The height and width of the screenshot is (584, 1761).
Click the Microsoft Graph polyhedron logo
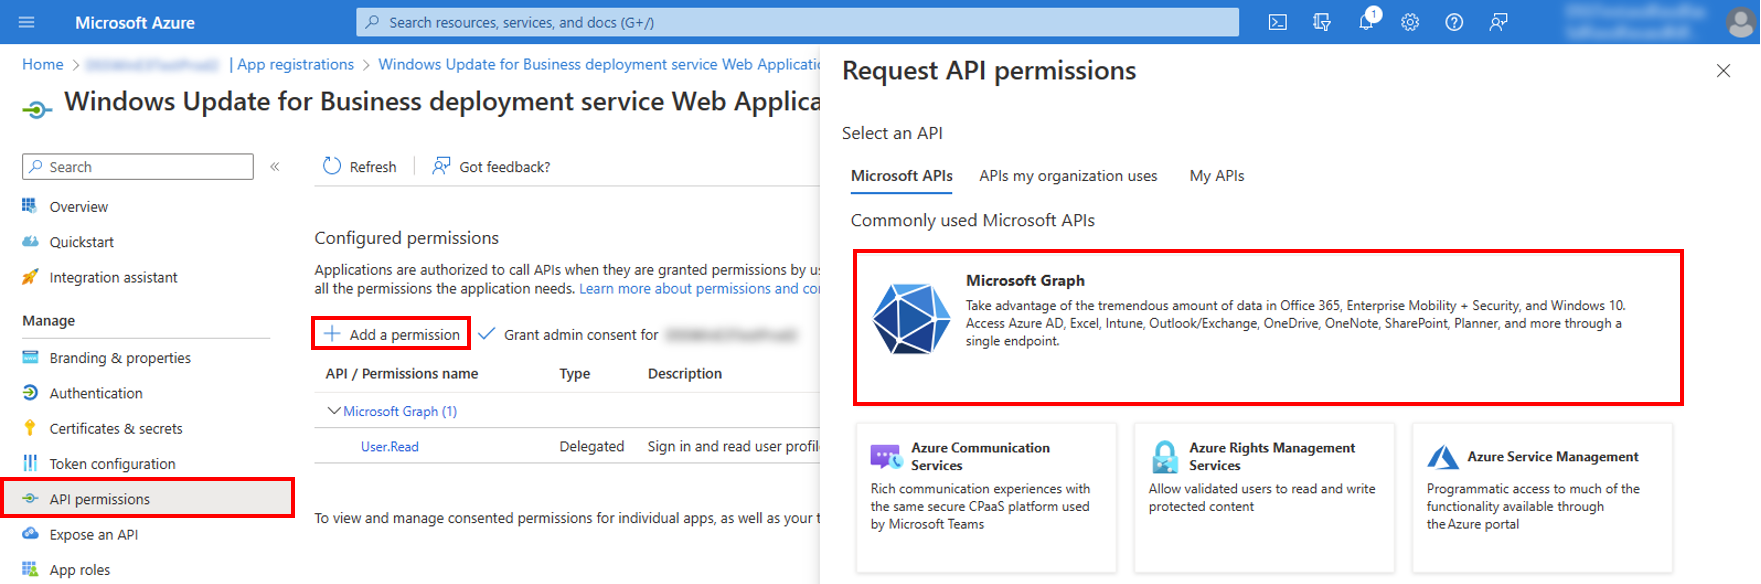point(911,319)
